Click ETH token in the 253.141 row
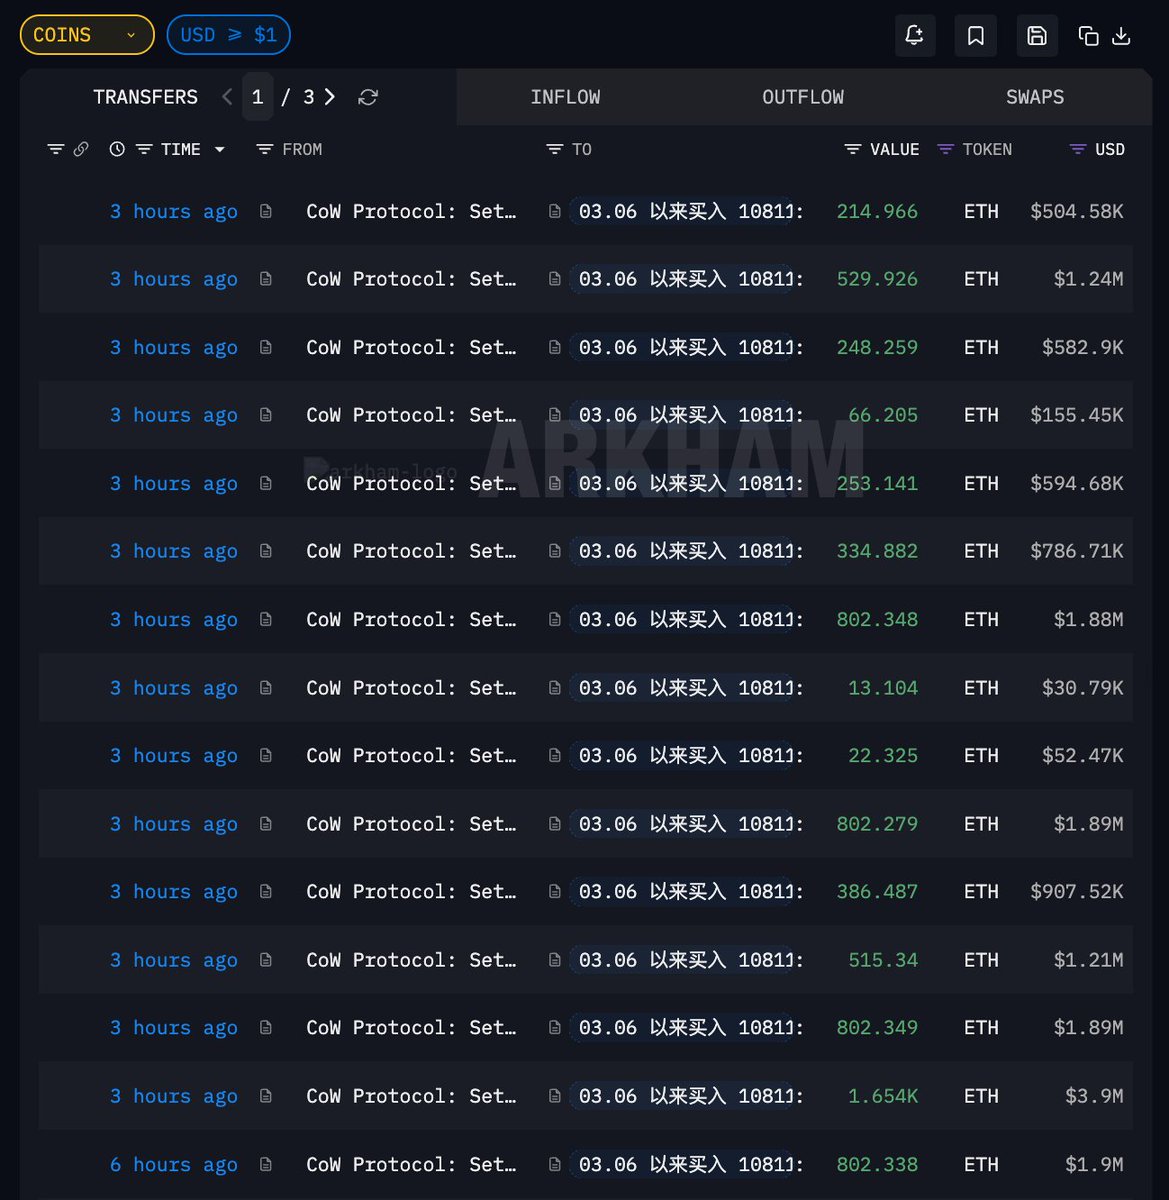Image resolution: width=1169 pixels, height=1200 pixels. click(x=981, y=483)
